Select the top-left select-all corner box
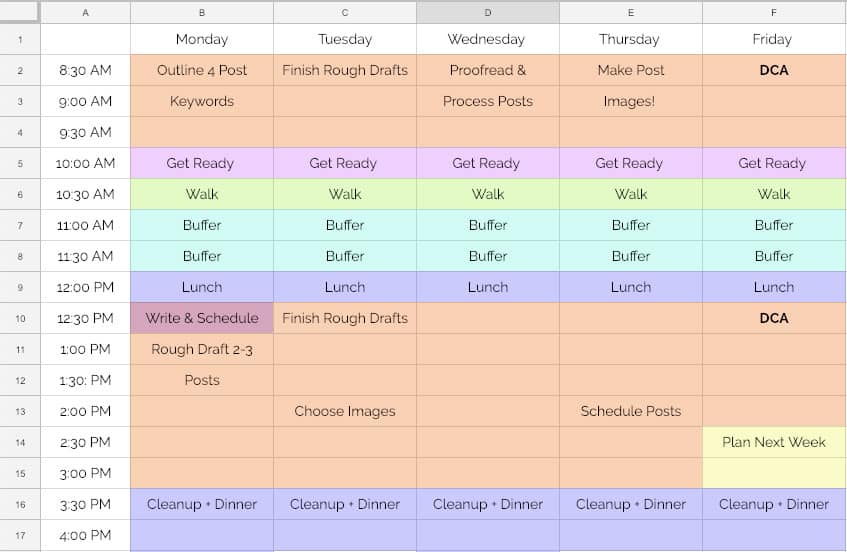Screen dimensions: 847x552 (x=20, y=12)
